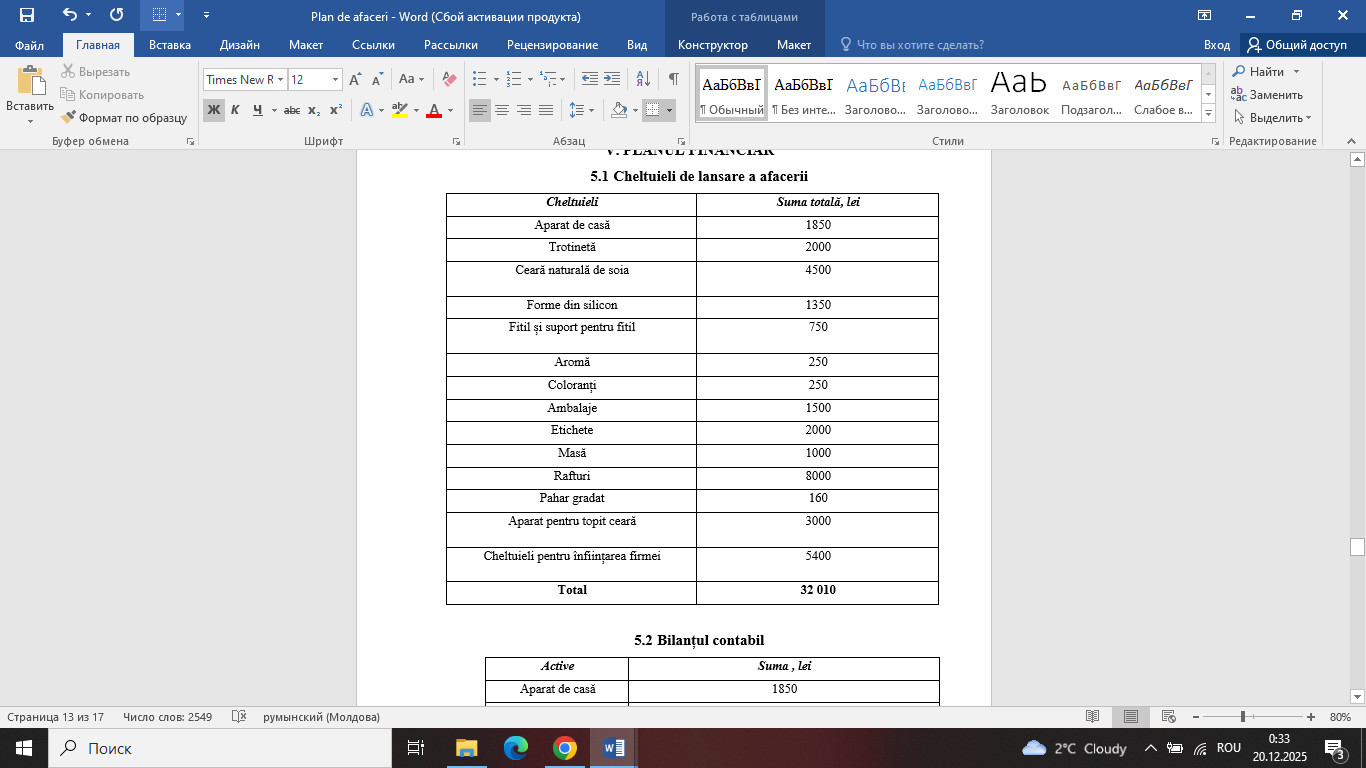Toggle align left paragraph button

[x=480, y=110]
